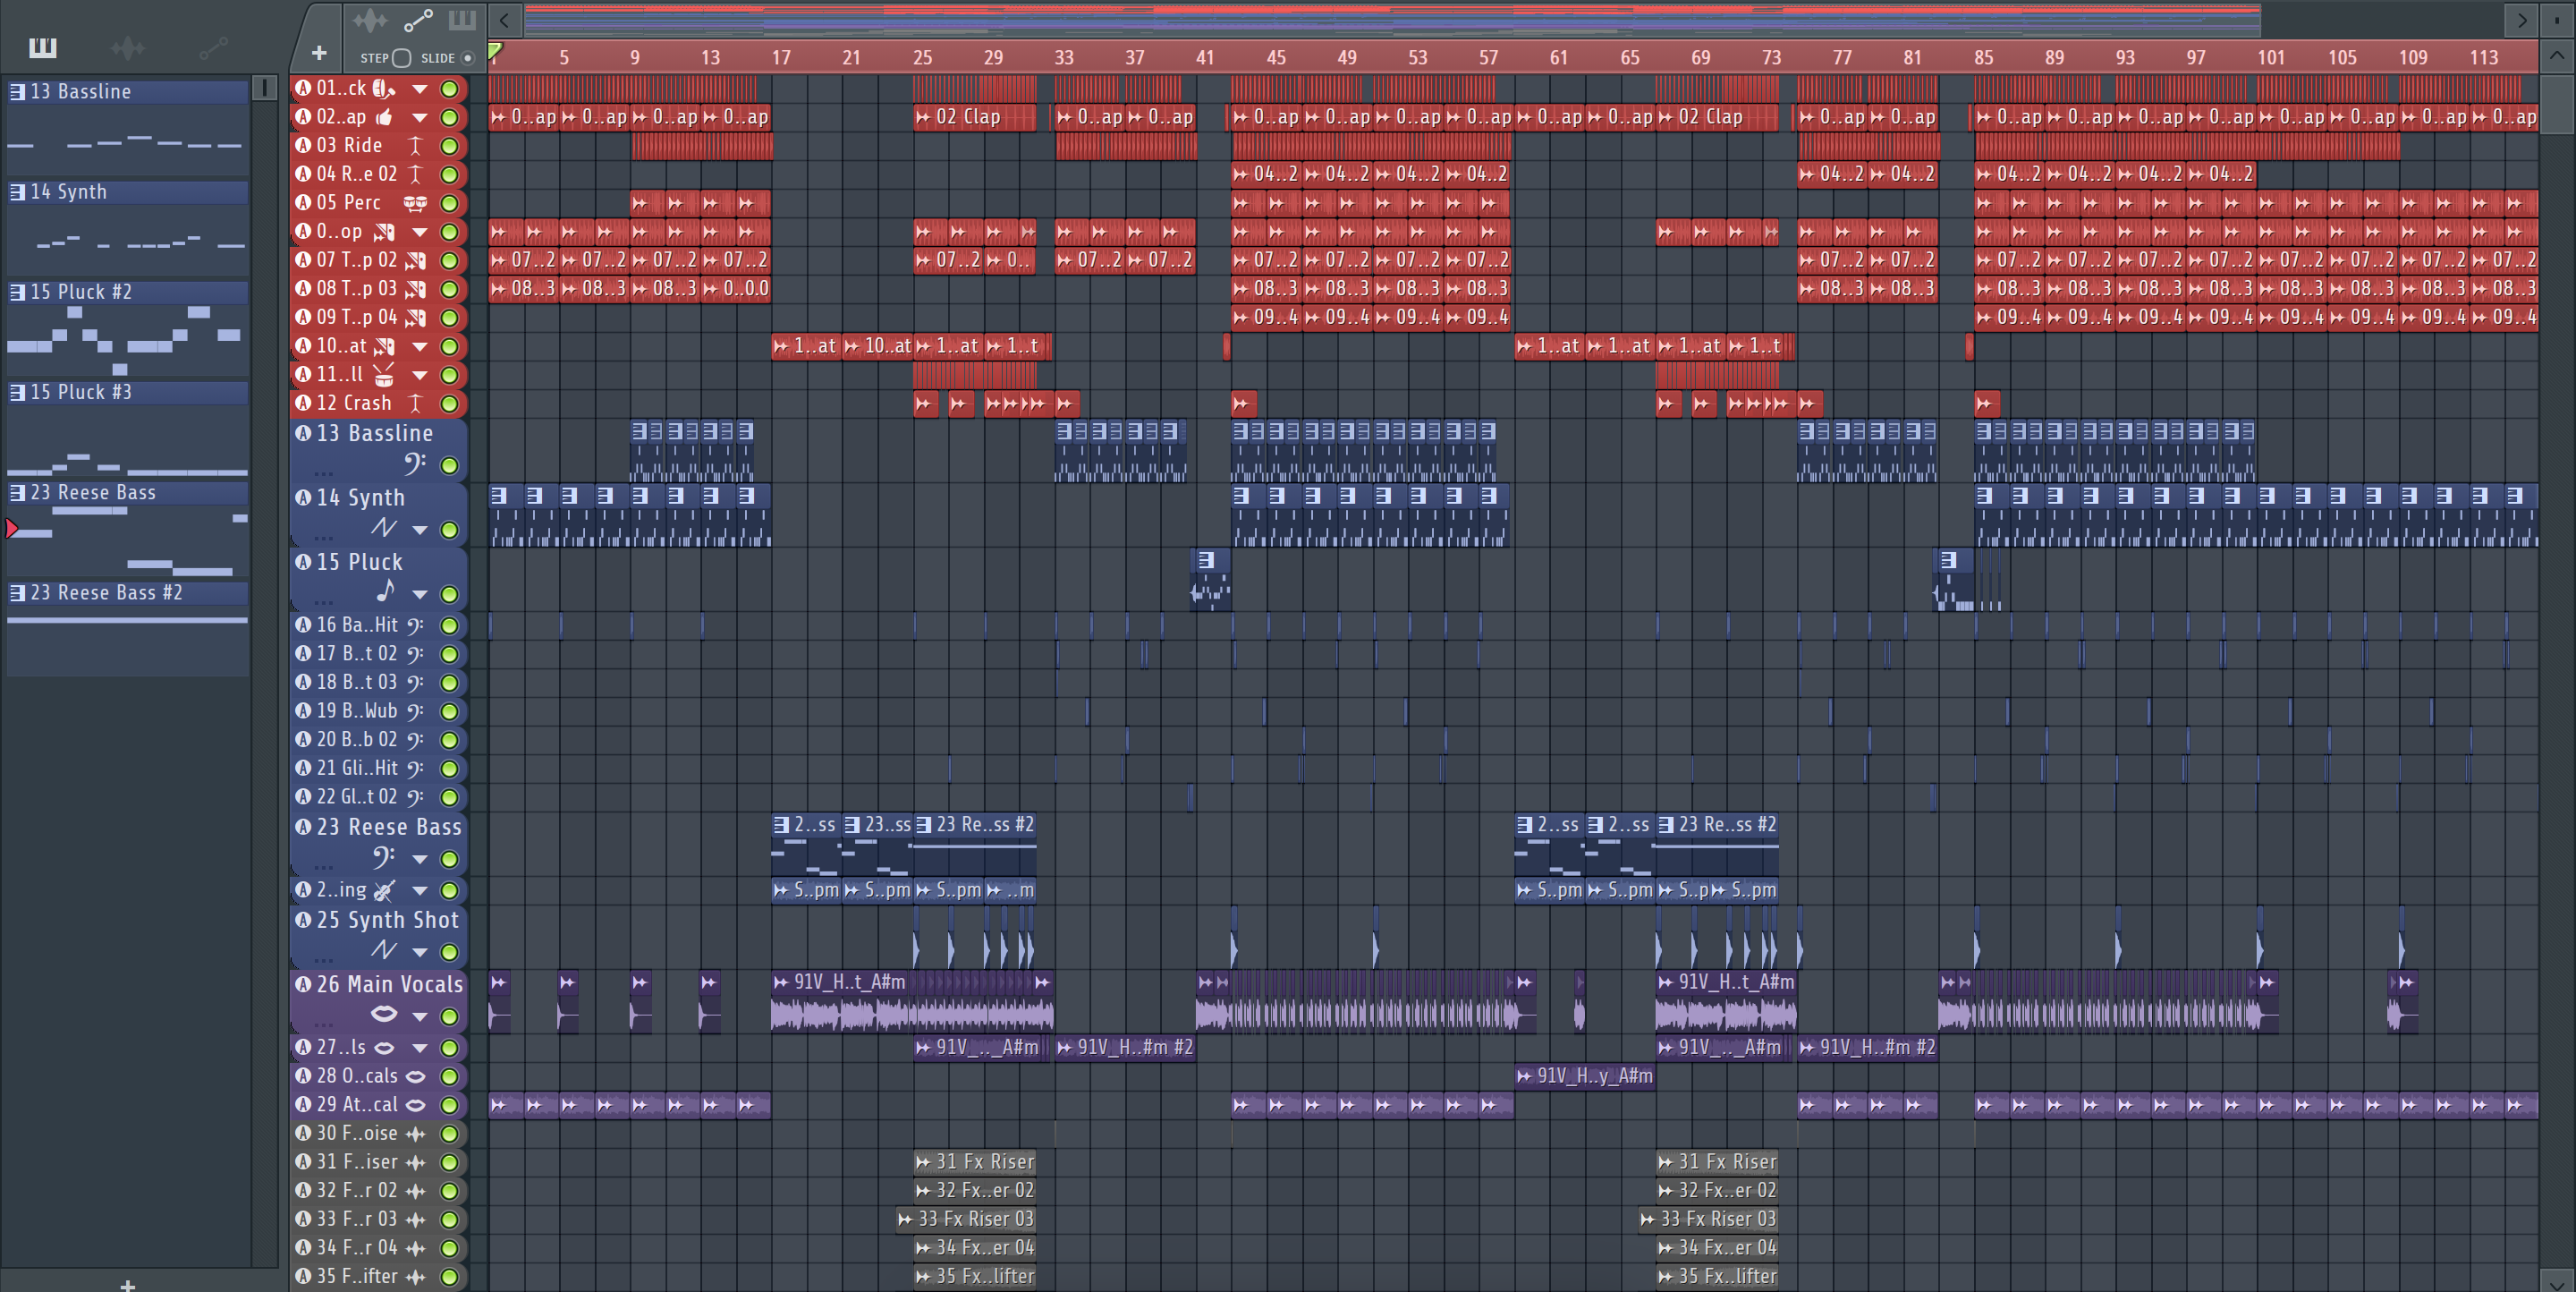Screen dimensions: 2576x1292
Task: Enable the STEP editing checkbox
Action: [401, 58]
